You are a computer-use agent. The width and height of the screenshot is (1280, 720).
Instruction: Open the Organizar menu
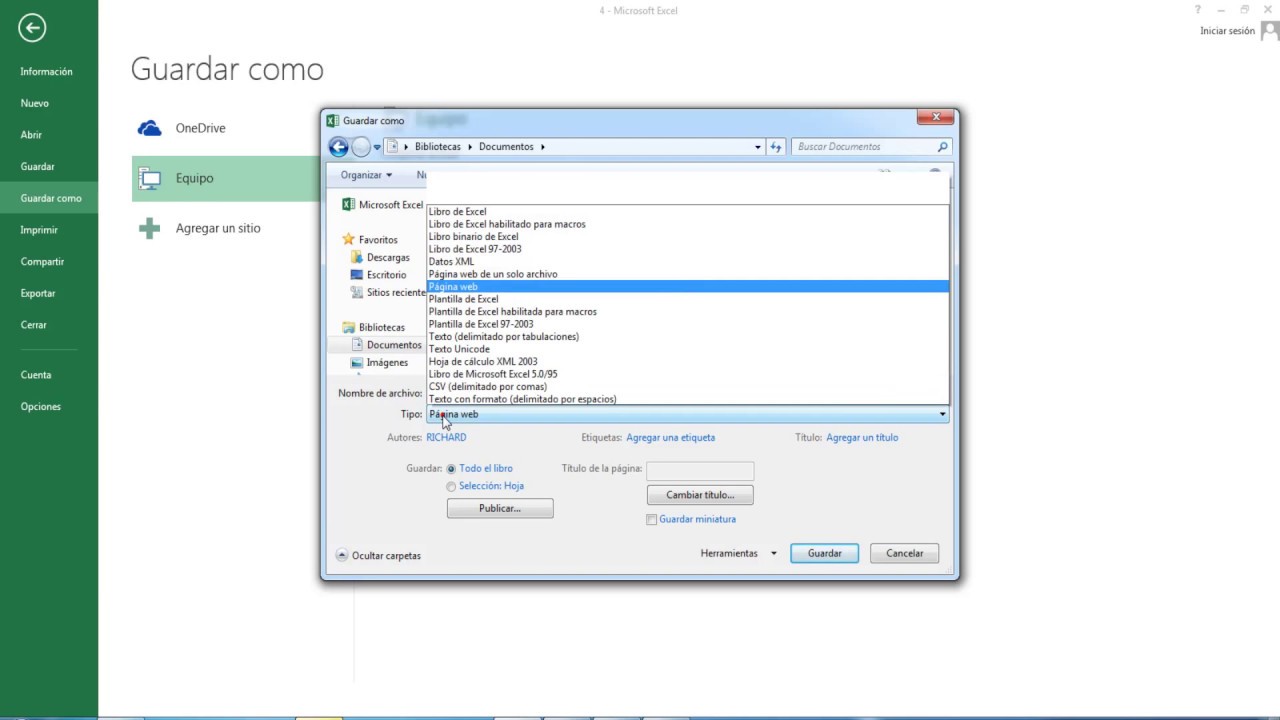pos(366,175)
